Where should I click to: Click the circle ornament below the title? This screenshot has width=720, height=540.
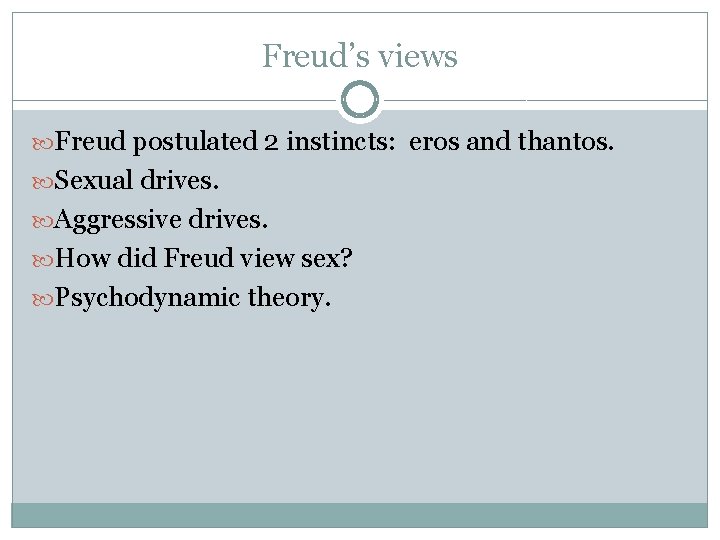(360, 100)
